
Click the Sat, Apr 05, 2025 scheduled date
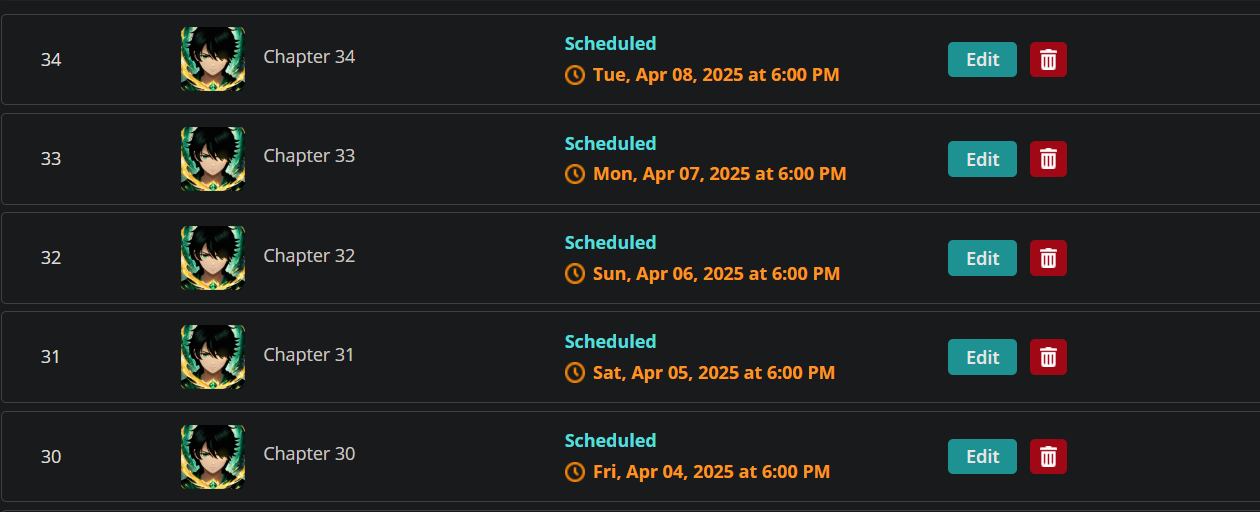713,373
